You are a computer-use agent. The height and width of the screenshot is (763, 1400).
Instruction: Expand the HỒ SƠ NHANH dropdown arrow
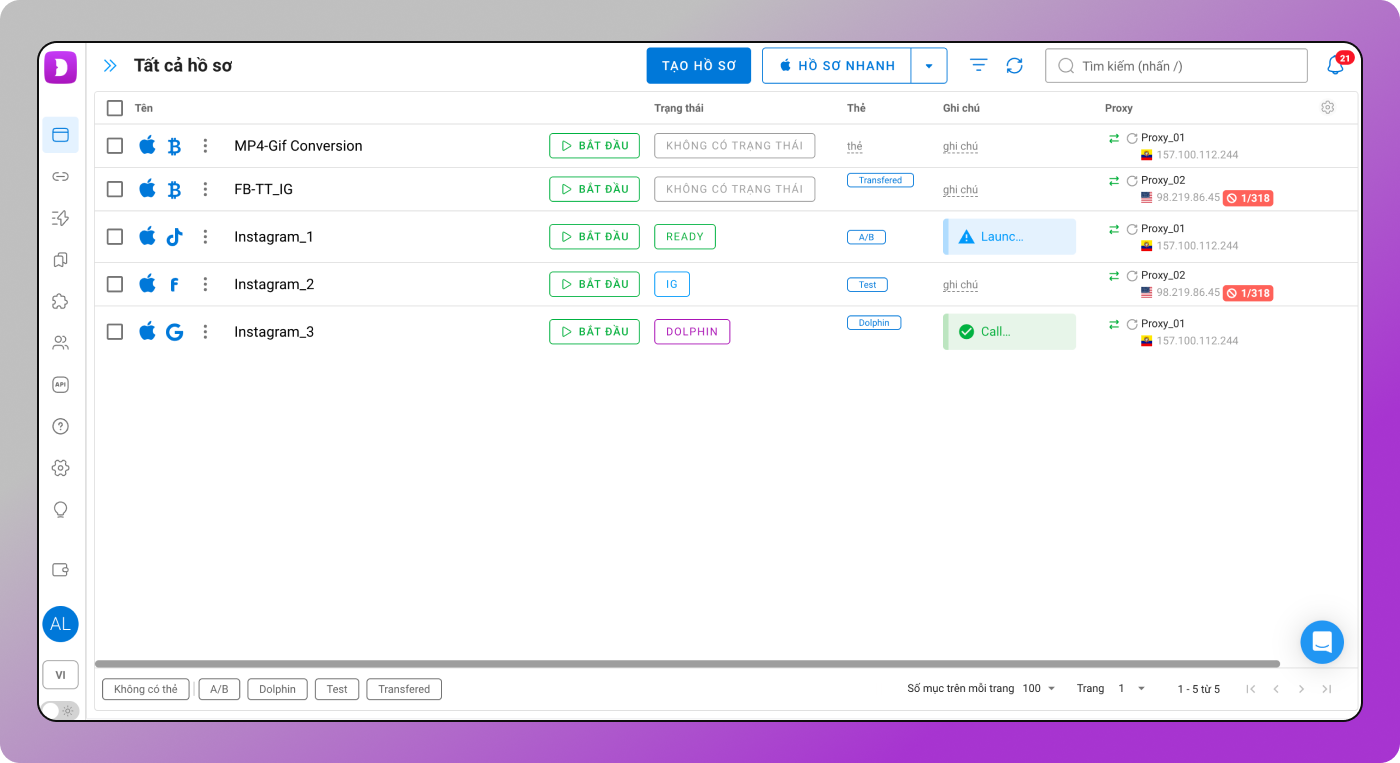[929, 66]
